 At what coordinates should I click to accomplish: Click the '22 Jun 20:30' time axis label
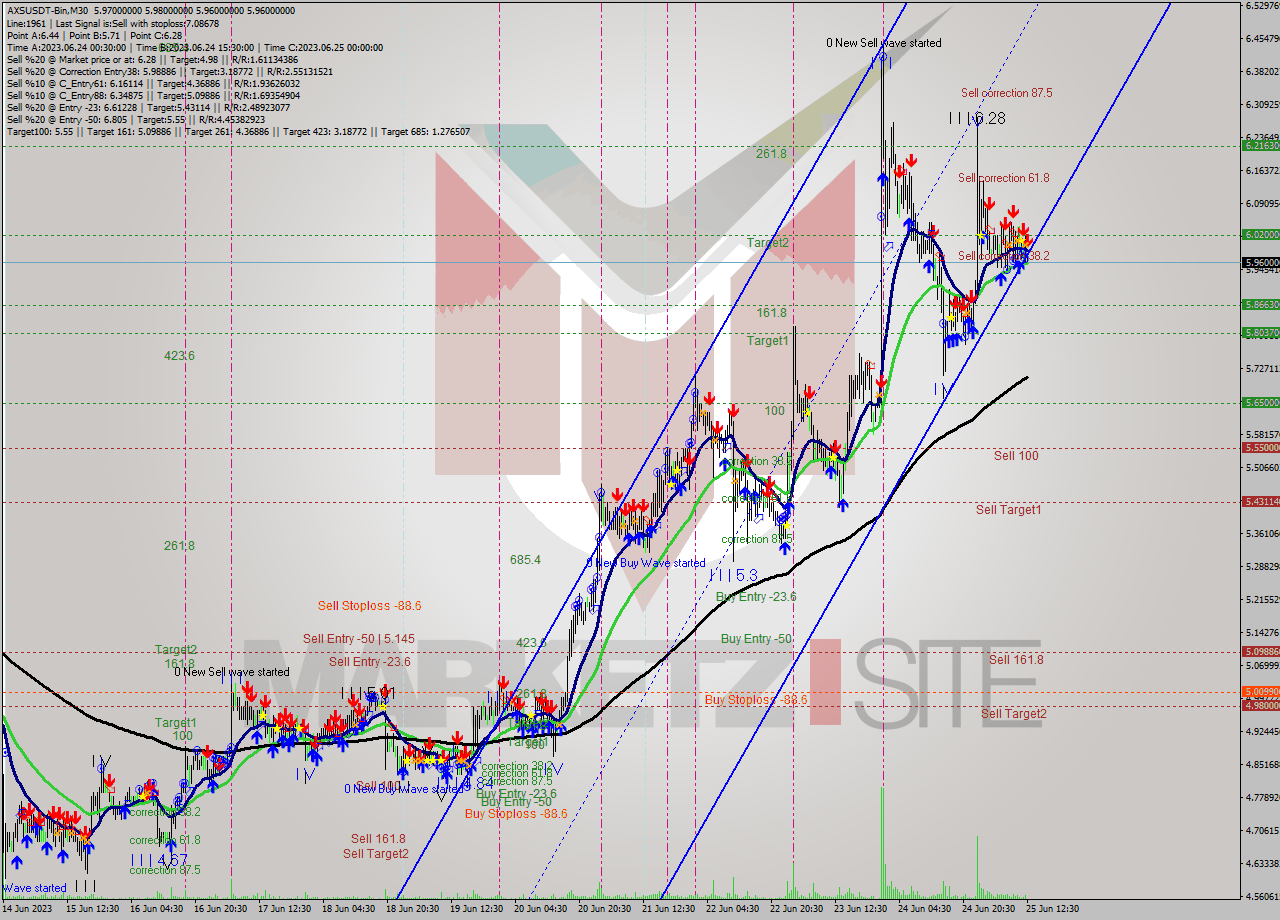(x=796, y=909)
